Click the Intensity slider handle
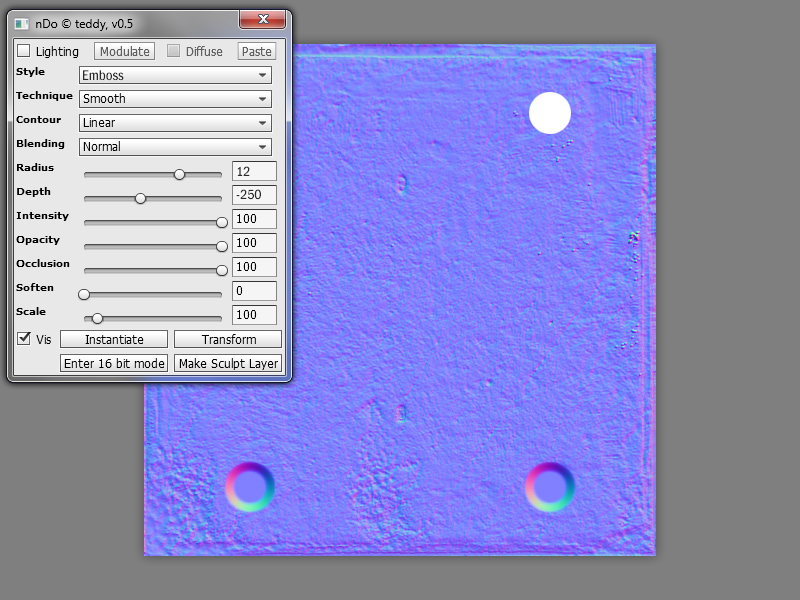This screenshot has height=600, width=800. pyautogui.click(x=221, y=222)
